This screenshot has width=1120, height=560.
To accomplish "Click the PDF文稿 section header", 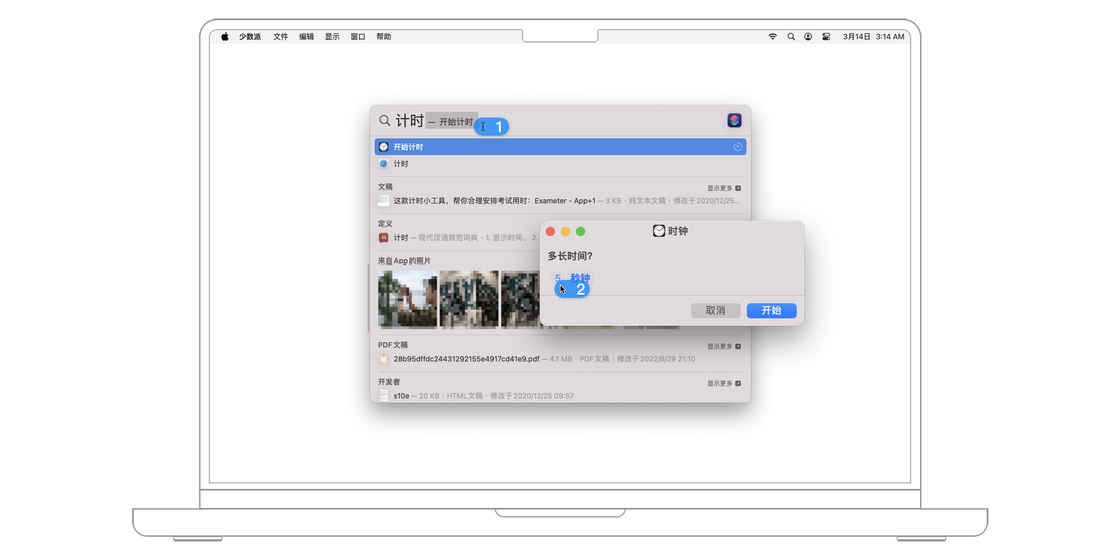I will pyautogui.click(x=393, y=345).
